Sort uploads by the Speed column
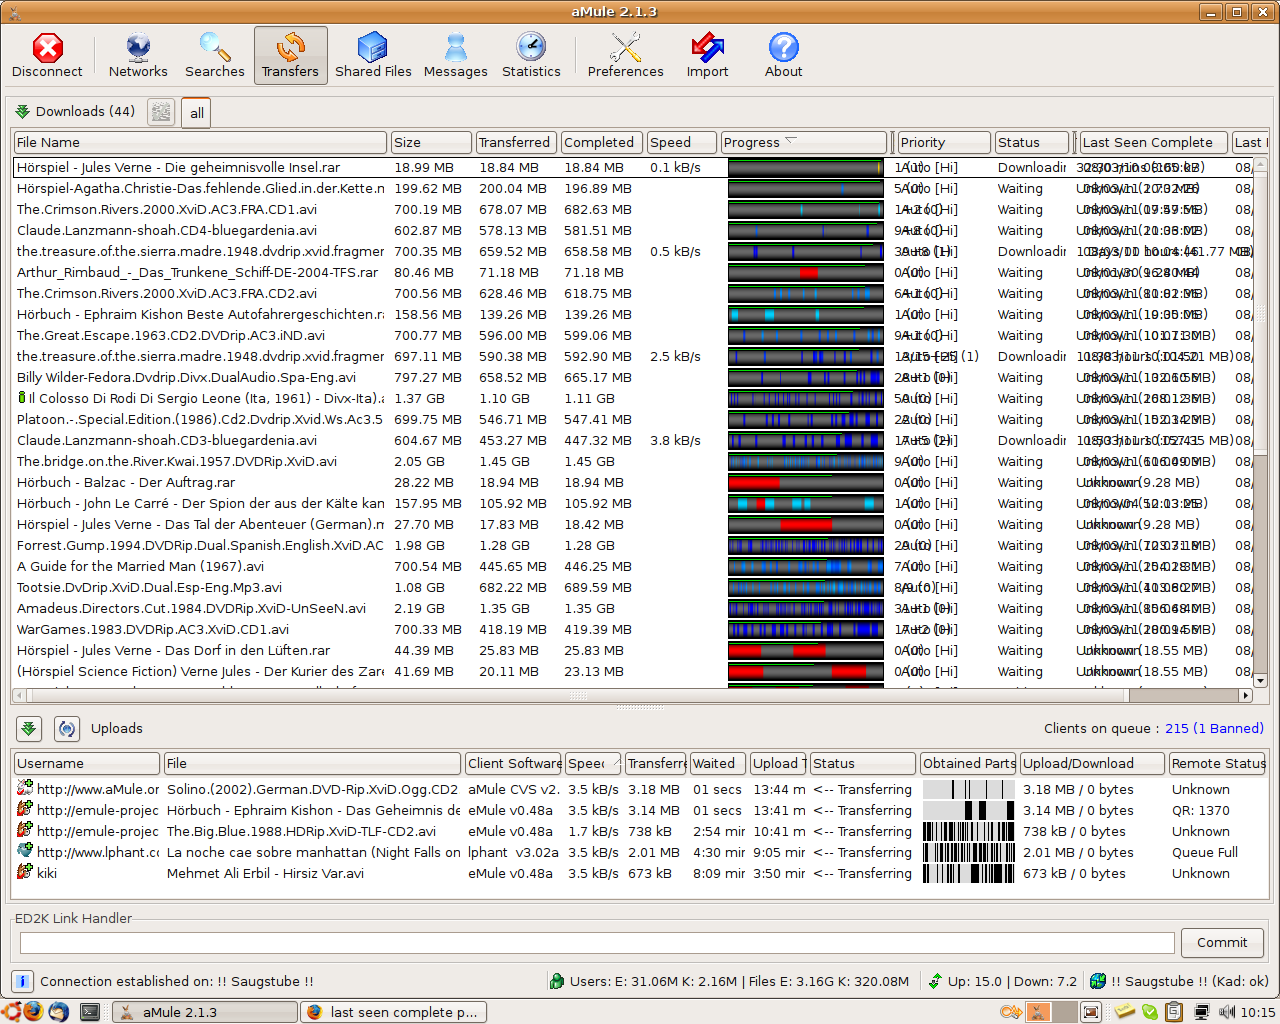This screenshot has height=1024, width=1280. pyautogui.click(x=592, y=764)
